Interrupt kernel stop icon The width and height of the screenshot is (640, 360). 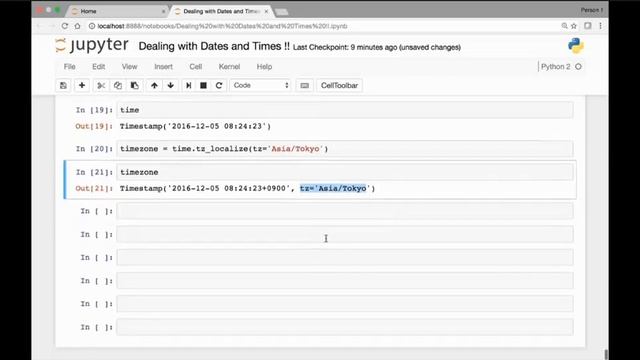click(203, 85)
